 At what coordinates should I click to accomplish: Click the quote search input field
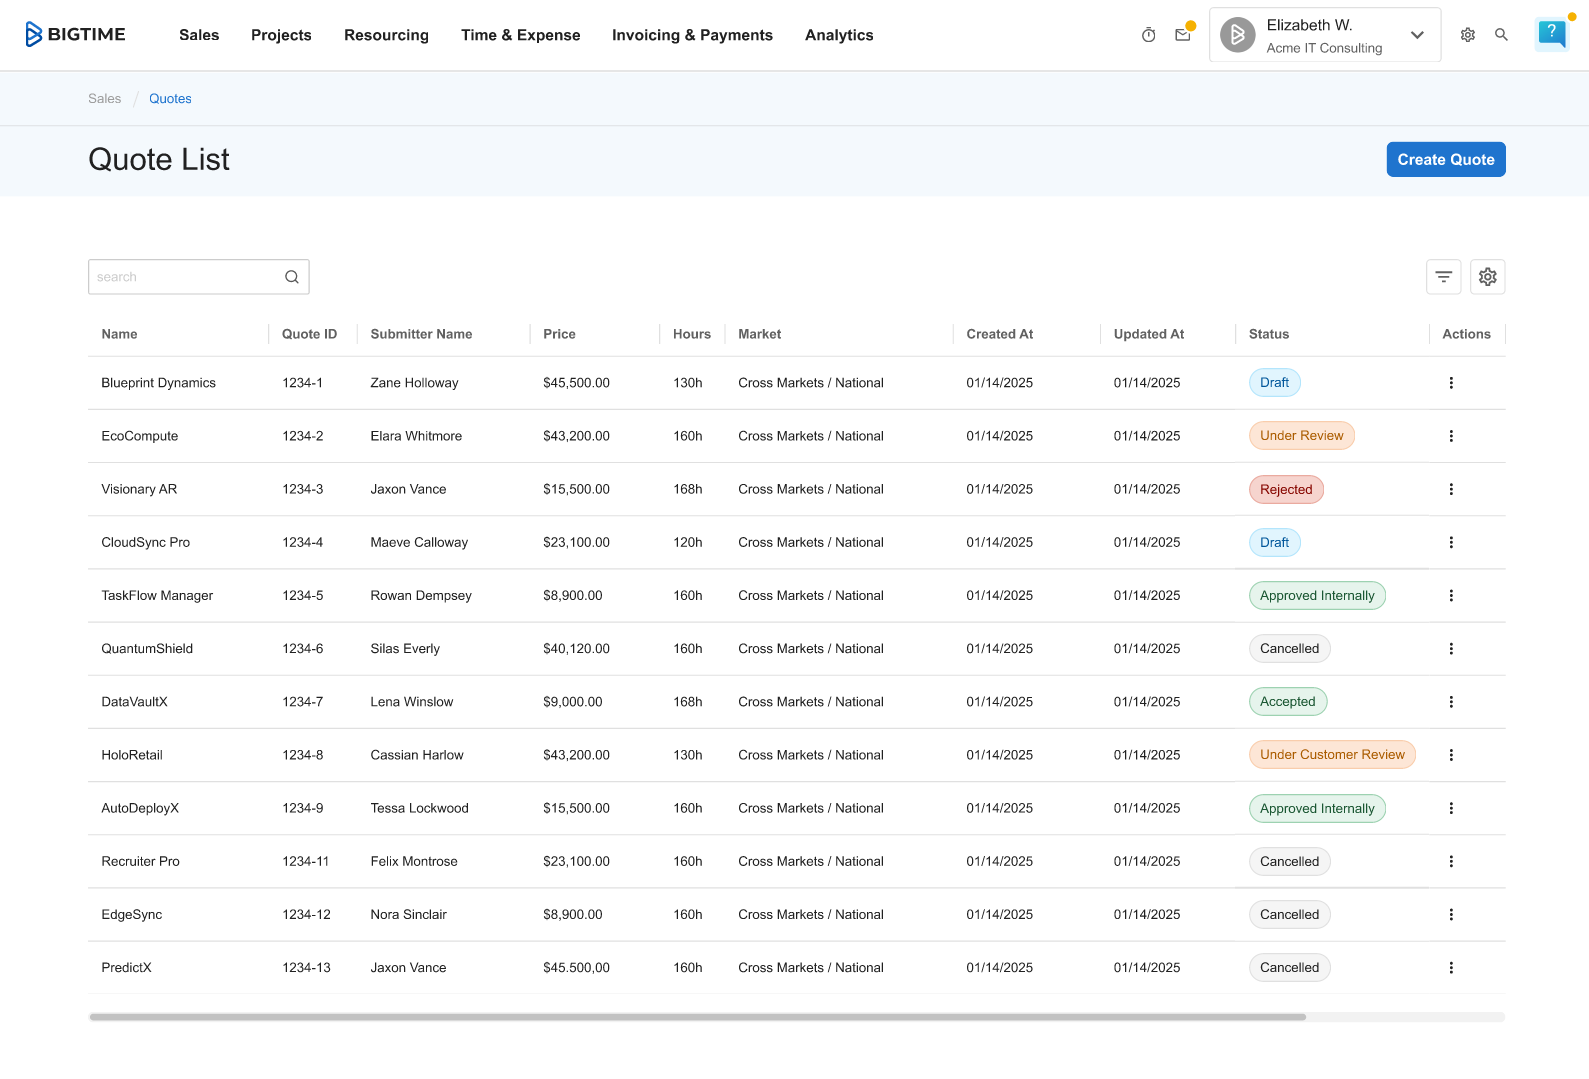pyautogui.click(x=185, y=277)
